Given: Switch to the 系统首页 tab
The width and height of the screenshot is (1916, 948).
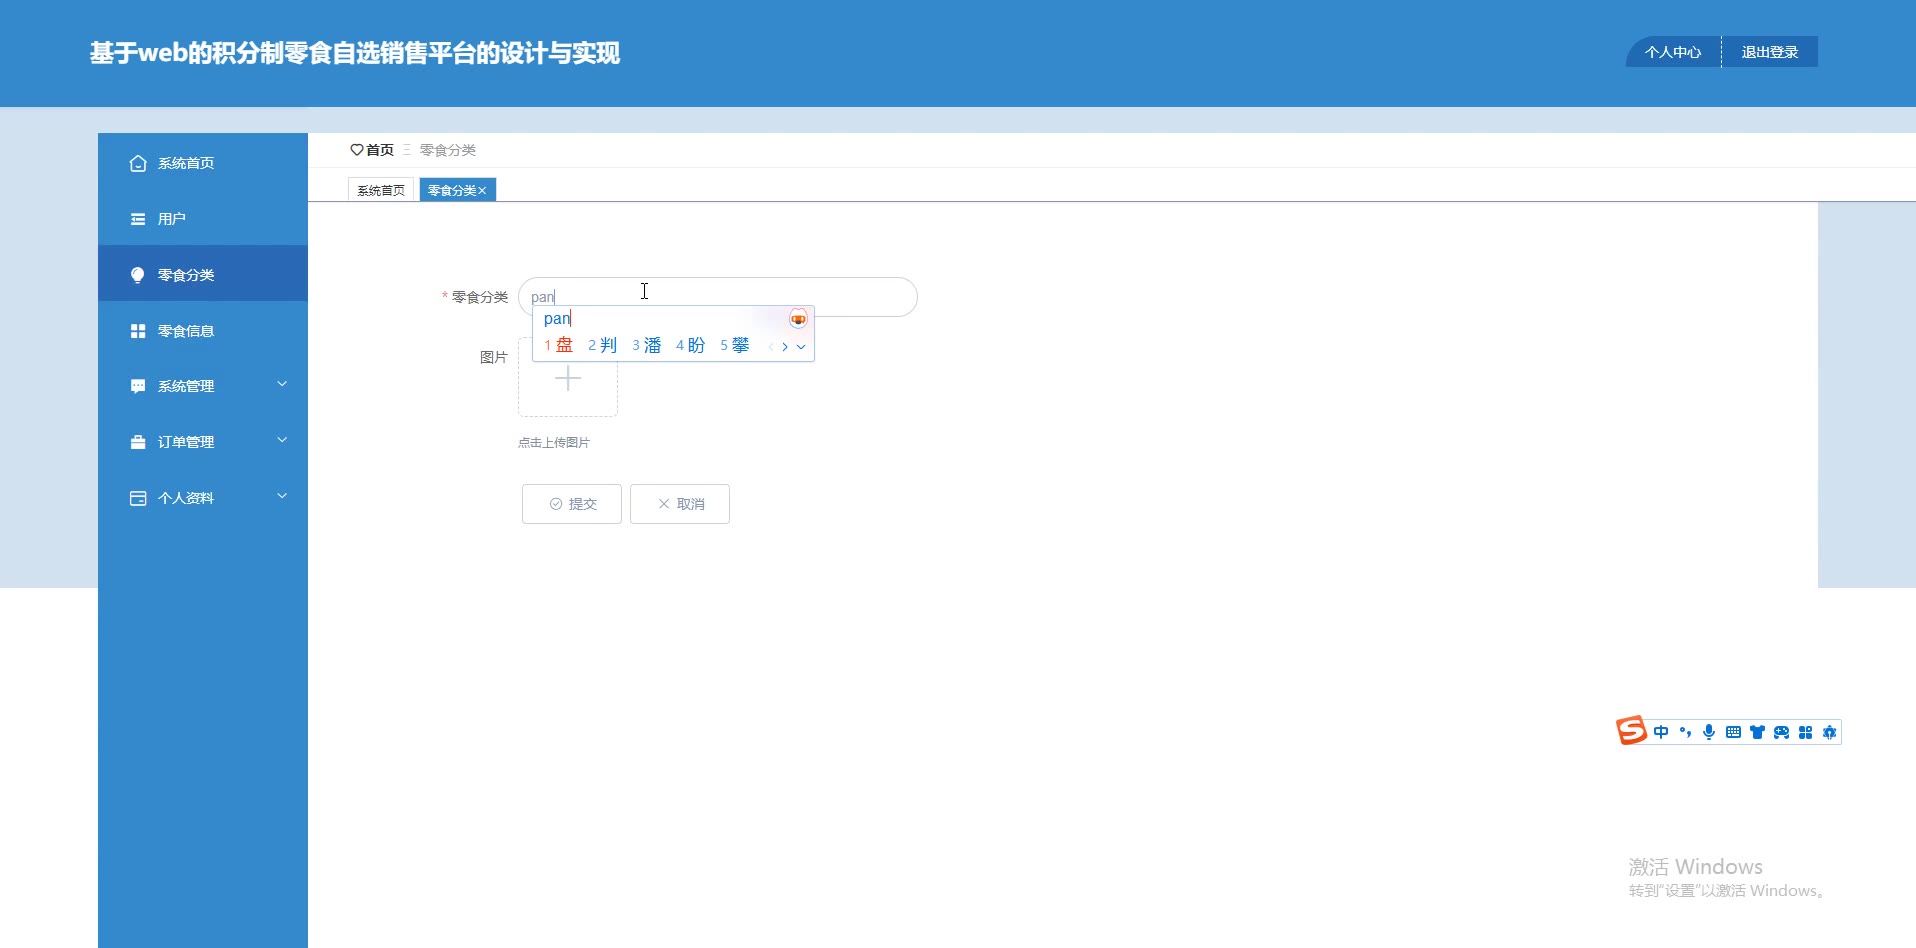Looking at the screenshot, I should pyautogui.click(x=381, y=190).
